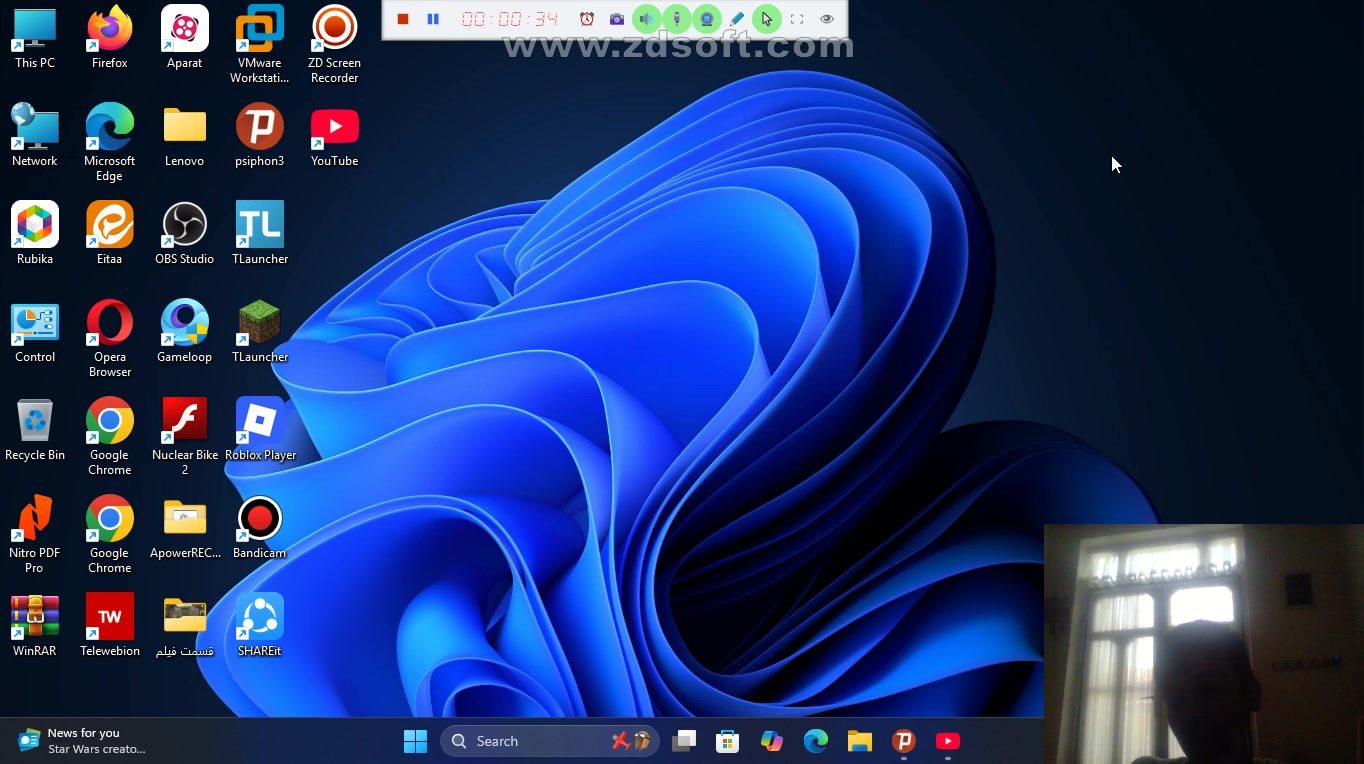Image resolution: width=1364 pixels, height=764 pixels.
Task: Select the VMware Workstation desktop shortcut
Action: click(260, 45)
